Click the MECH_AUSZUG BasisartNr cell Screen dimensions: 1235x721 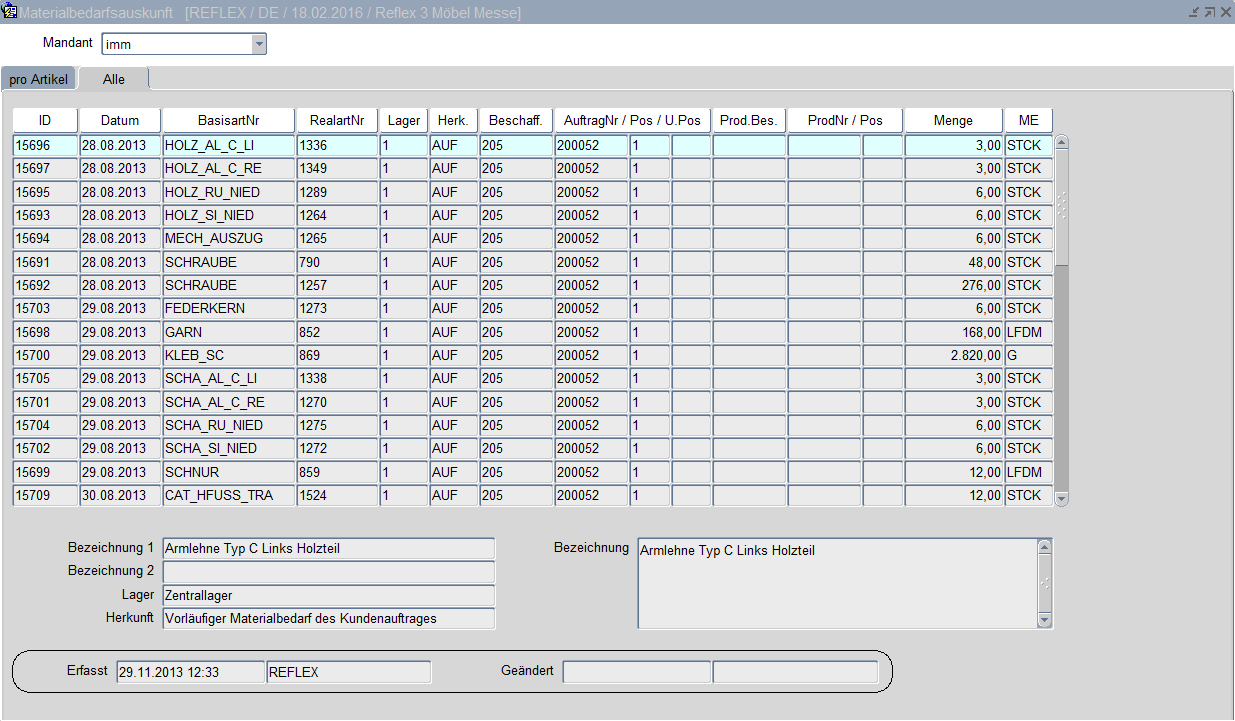(x=228, y=238)
